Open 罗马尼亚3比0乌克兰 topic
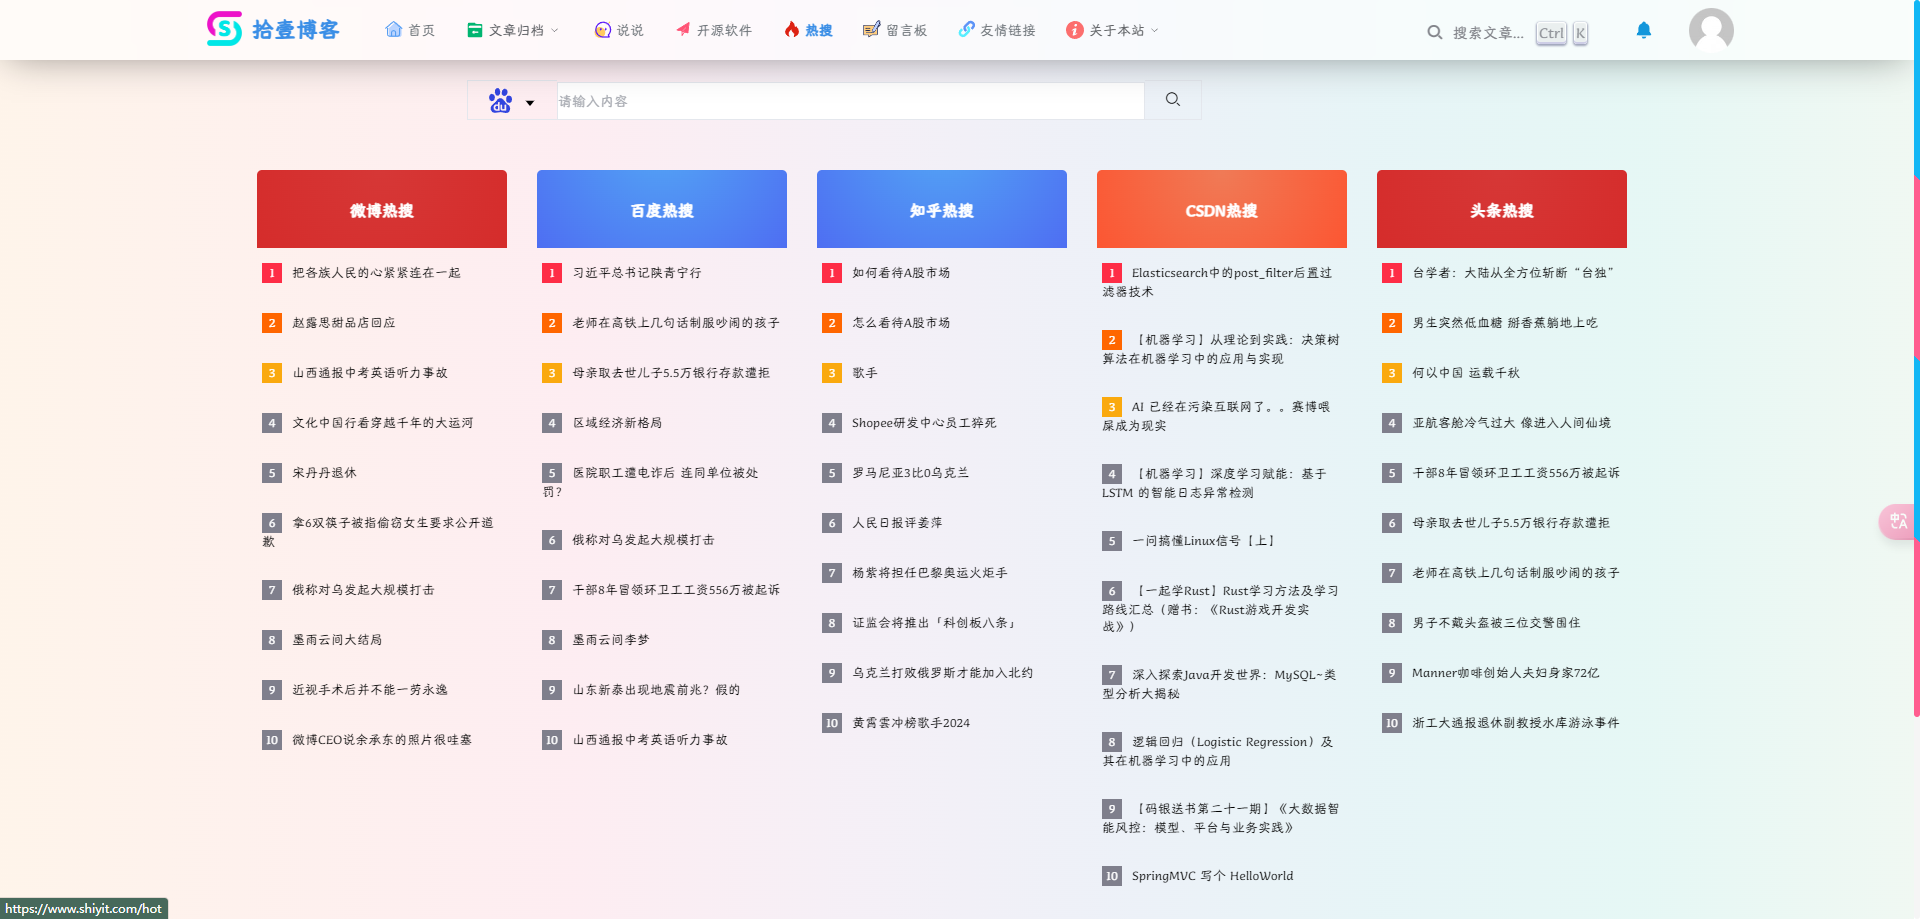Screen dimensions: 1920x919 pos(910,473)
